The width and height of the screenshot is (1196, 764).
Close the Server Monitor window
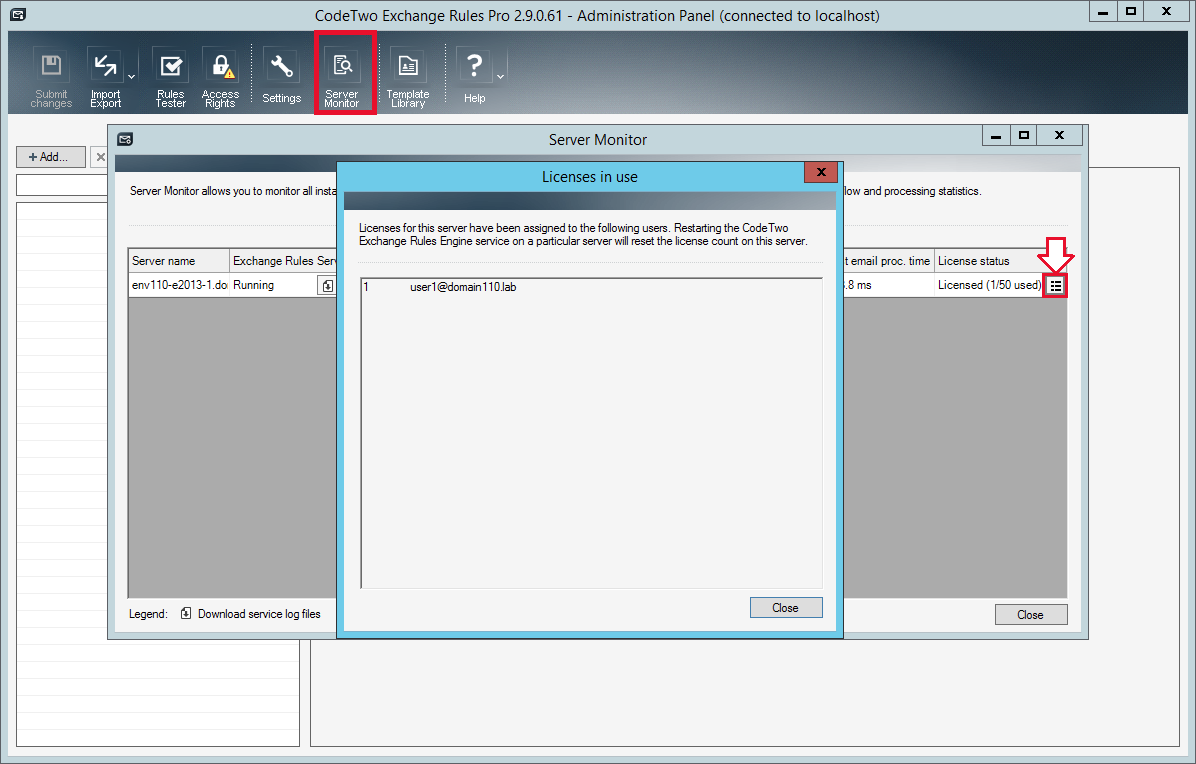1031,614
